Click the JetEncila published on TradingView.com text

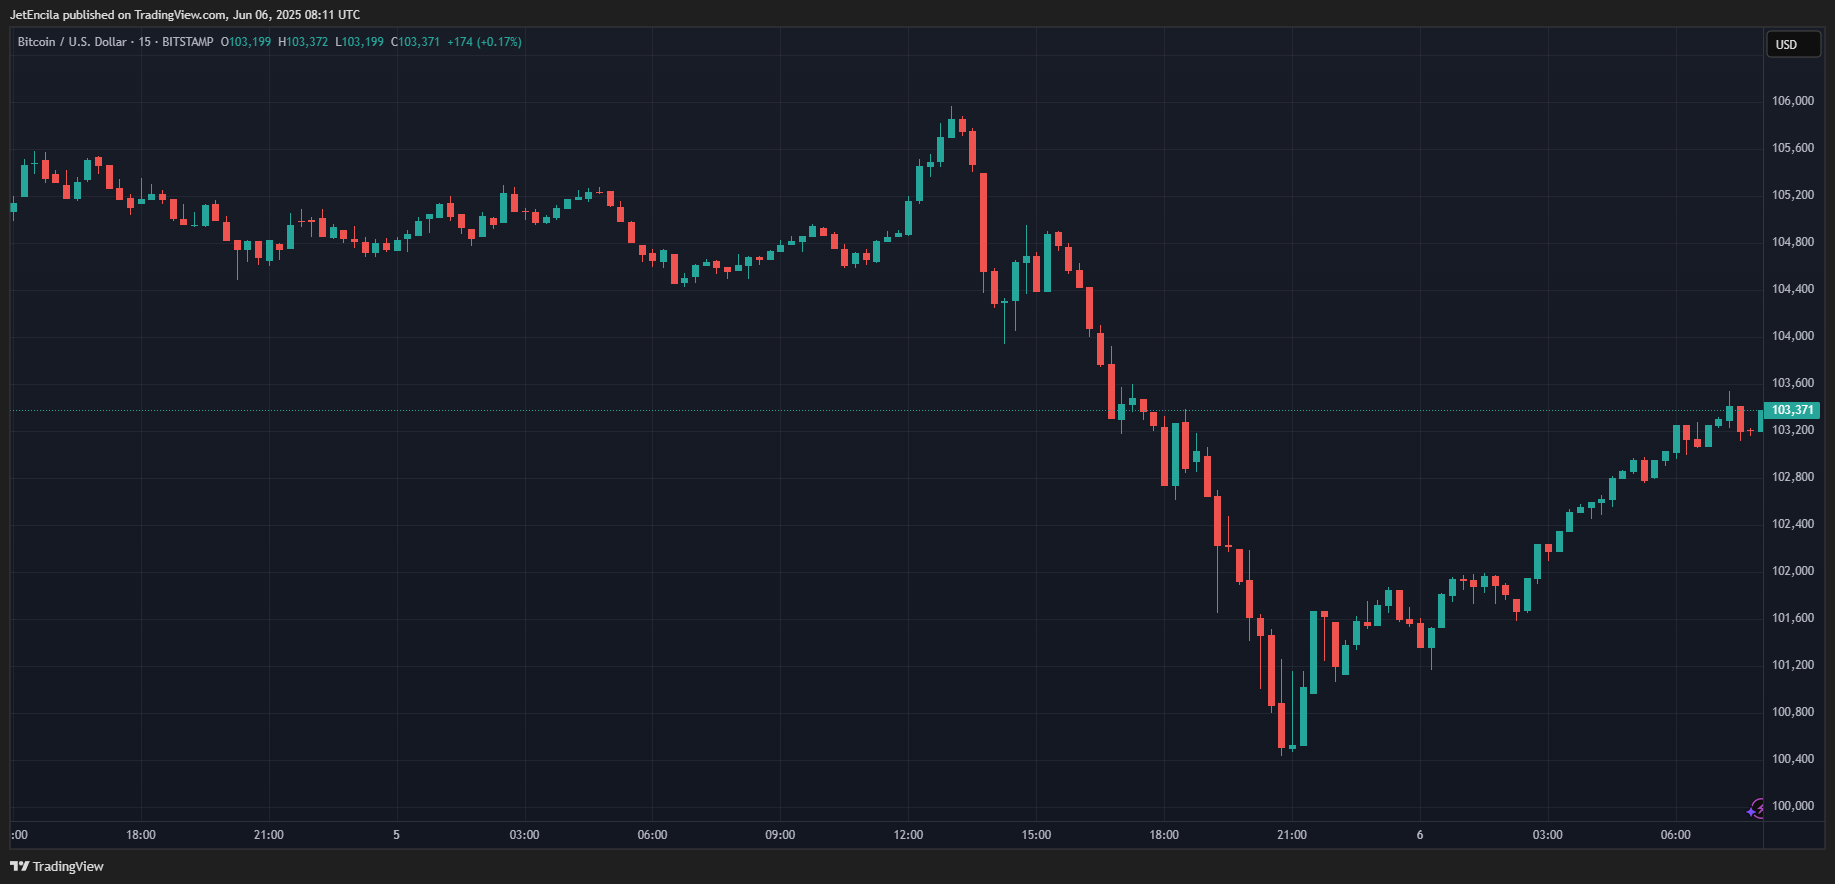coord(184,15)
